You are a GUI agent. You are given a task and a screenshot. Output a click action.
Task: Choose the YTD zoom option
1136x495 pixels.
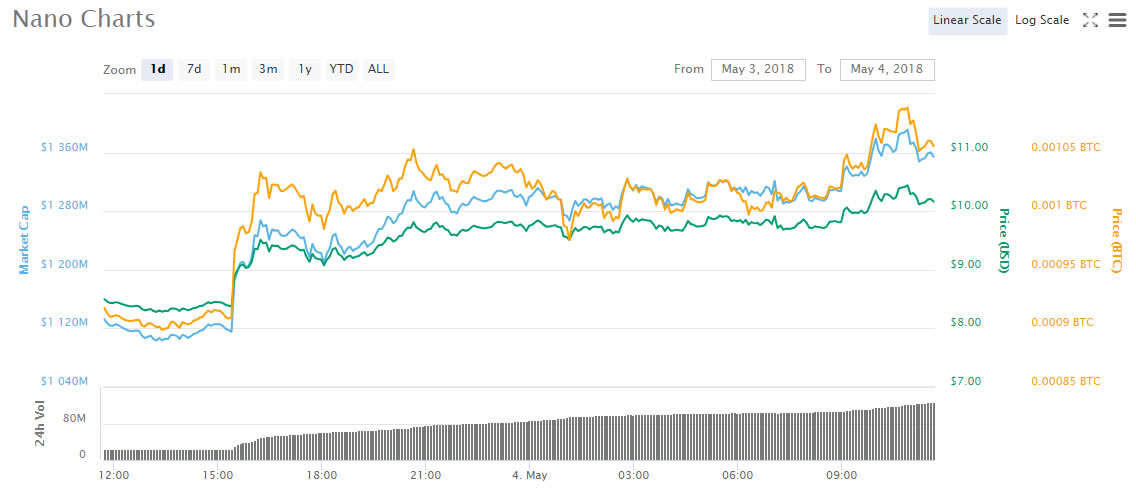[x=341, y=69]
